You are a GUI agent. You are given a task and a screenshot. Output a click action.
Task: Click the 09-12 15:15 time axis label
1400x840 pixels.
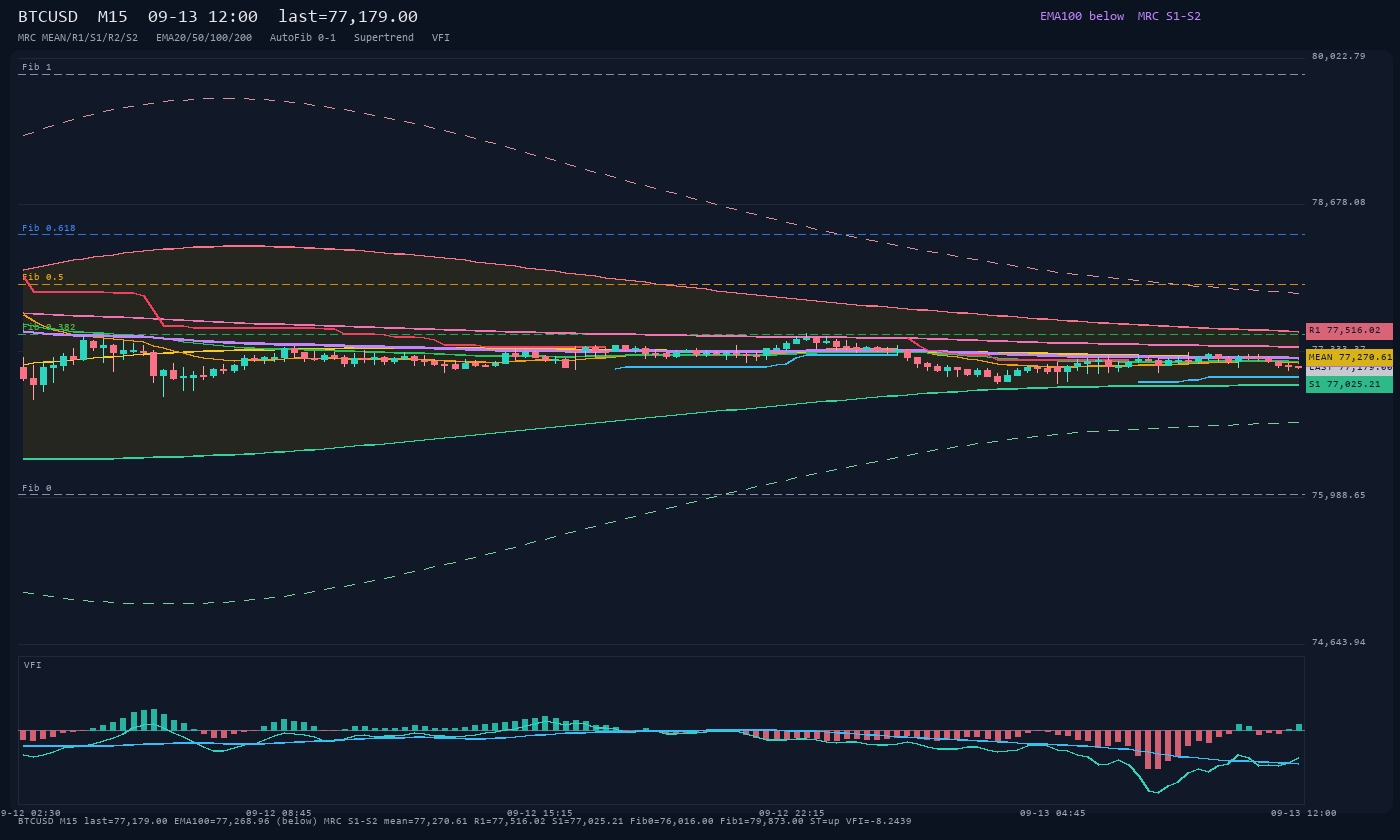pyautogui.click(x=540, y=813)
